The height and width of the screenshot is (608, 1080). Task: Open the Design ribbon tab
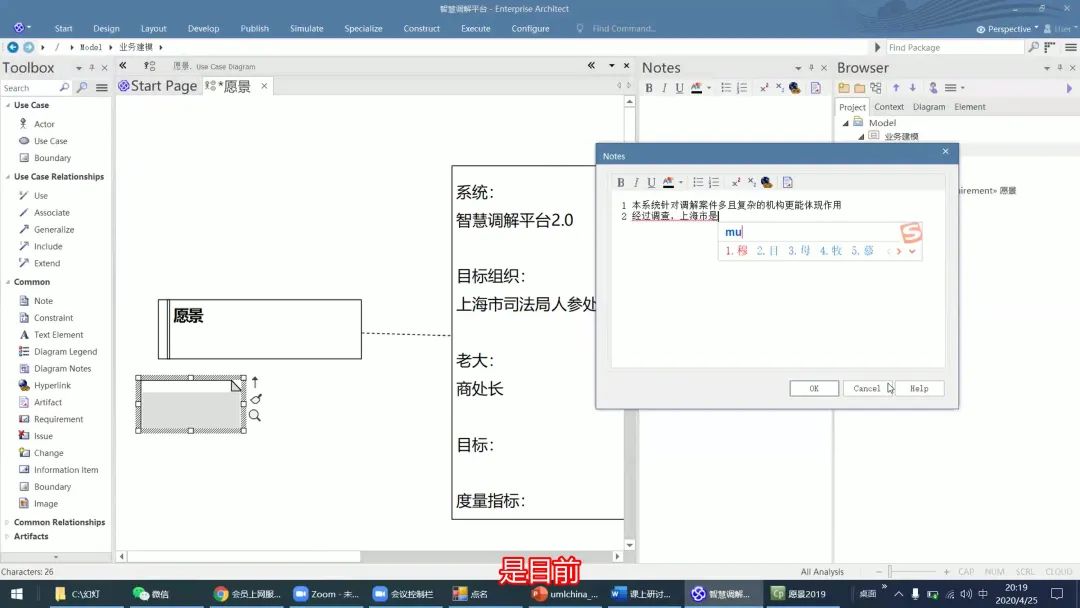coord(106,29)
